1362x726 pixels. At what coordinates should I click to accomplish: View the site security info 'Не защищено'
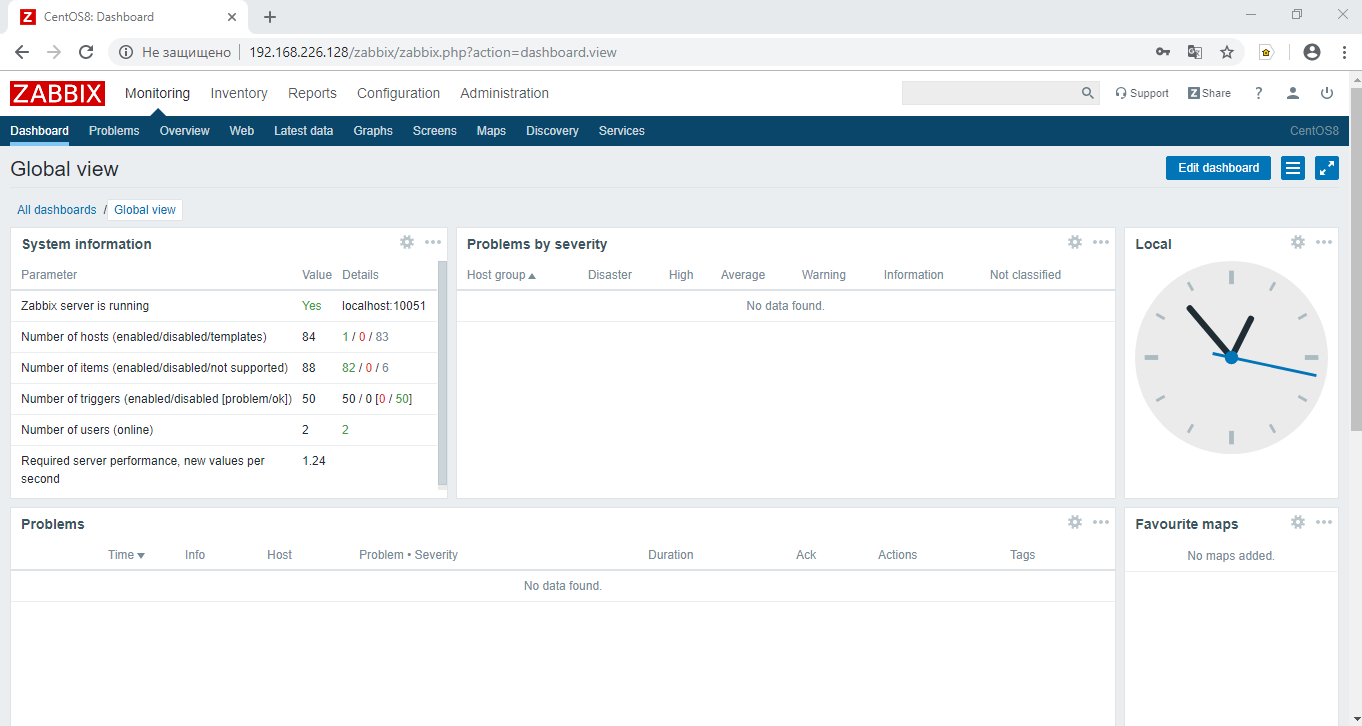coord(176,52)
